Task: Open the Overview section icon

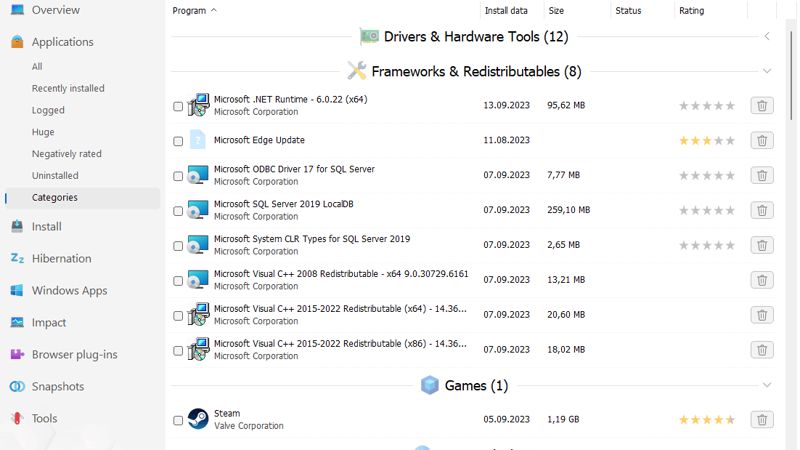Action: click(x=17, y=10)
